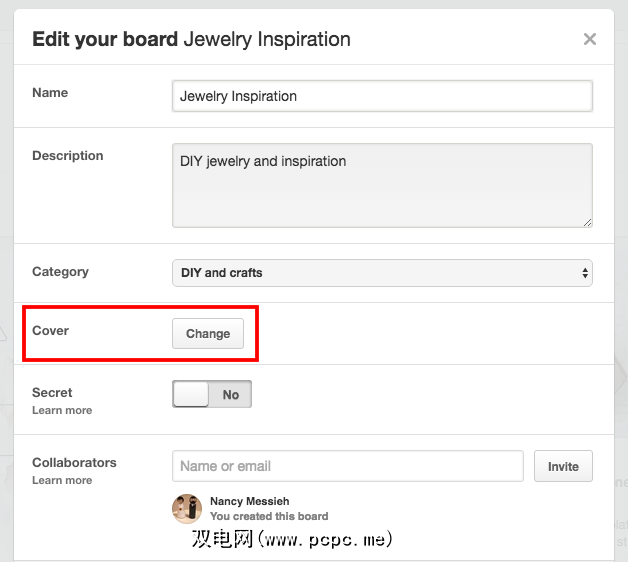The image size is (628, 562).
Task: Close the Edit your board dialog
Action: [590, 40]
